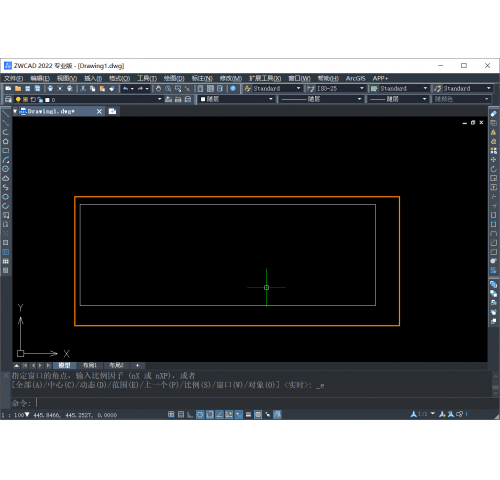The image size is (500, 480).
Task: Select the Erase tool in right toolbar
Action: [494, 114]
